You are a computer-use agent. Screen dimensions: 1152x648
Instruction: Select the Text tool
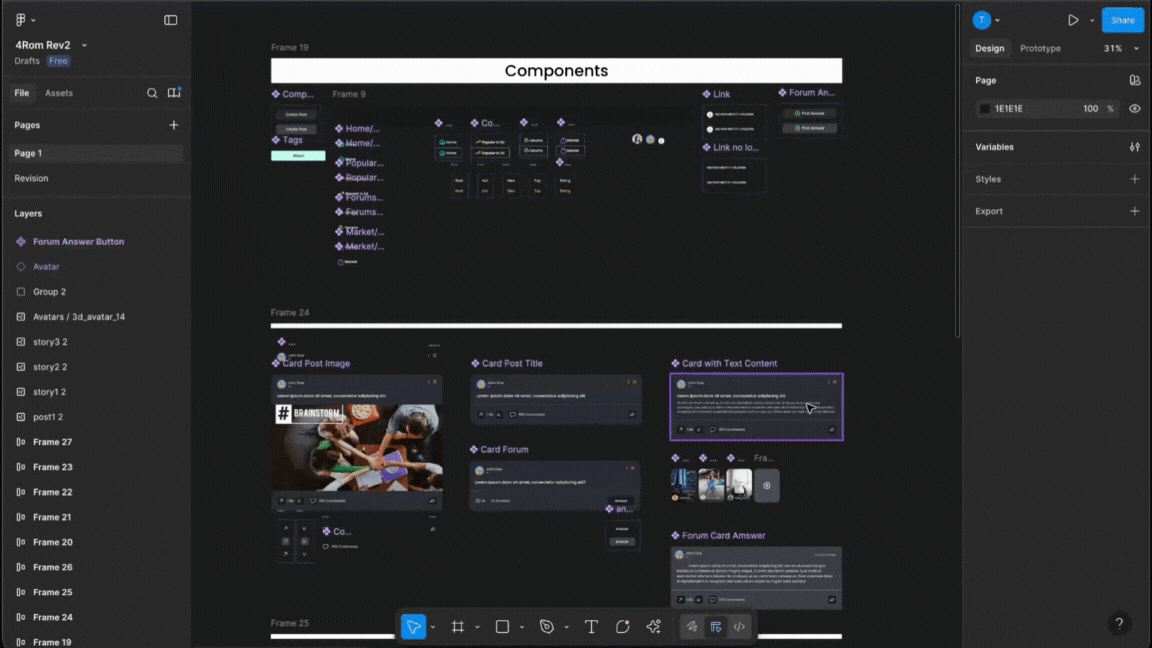(x=591, y=627)
